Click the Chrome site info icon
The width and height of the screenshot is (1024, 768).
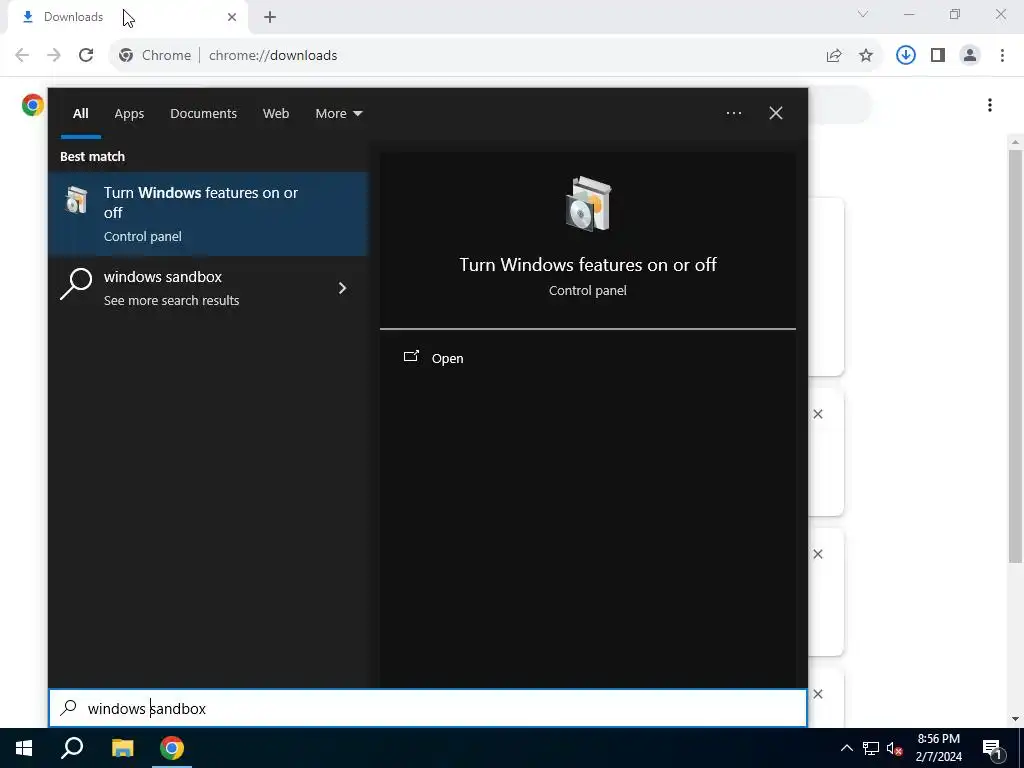[126, 56]
